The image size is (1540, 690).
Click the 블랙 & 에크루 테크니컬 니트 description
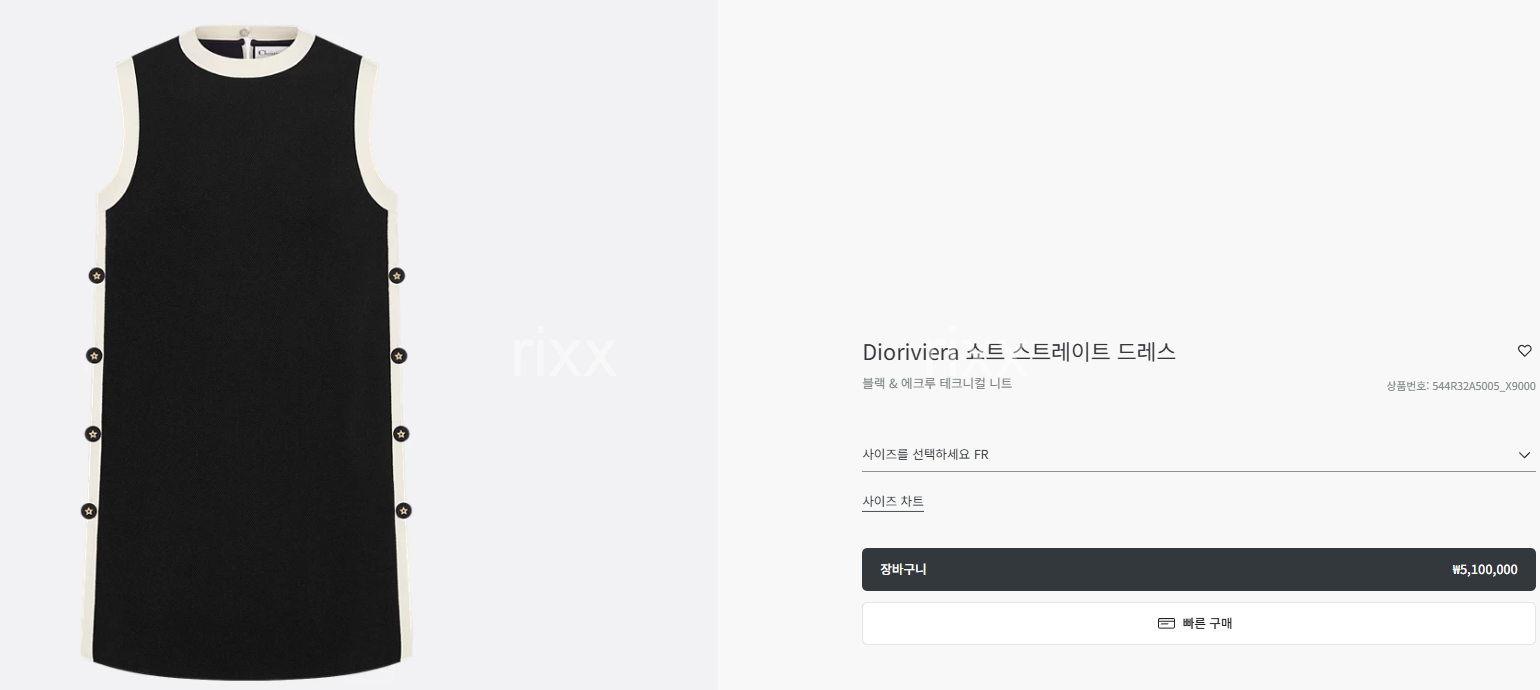[x=937, y=383]
